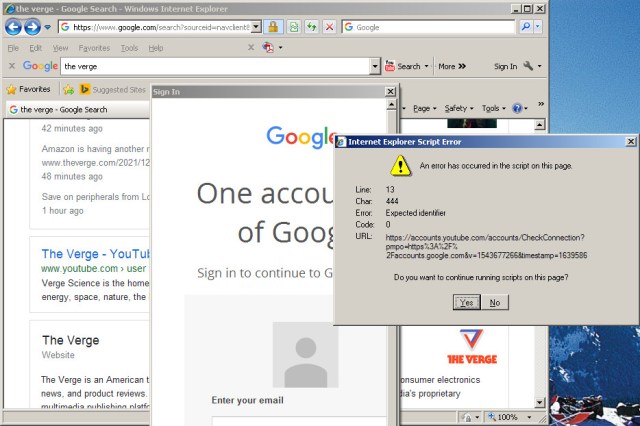Viewport: 640px width, 426px height.
Task: Open "The Verge - YouTube" search result
Action: point(96,254)
